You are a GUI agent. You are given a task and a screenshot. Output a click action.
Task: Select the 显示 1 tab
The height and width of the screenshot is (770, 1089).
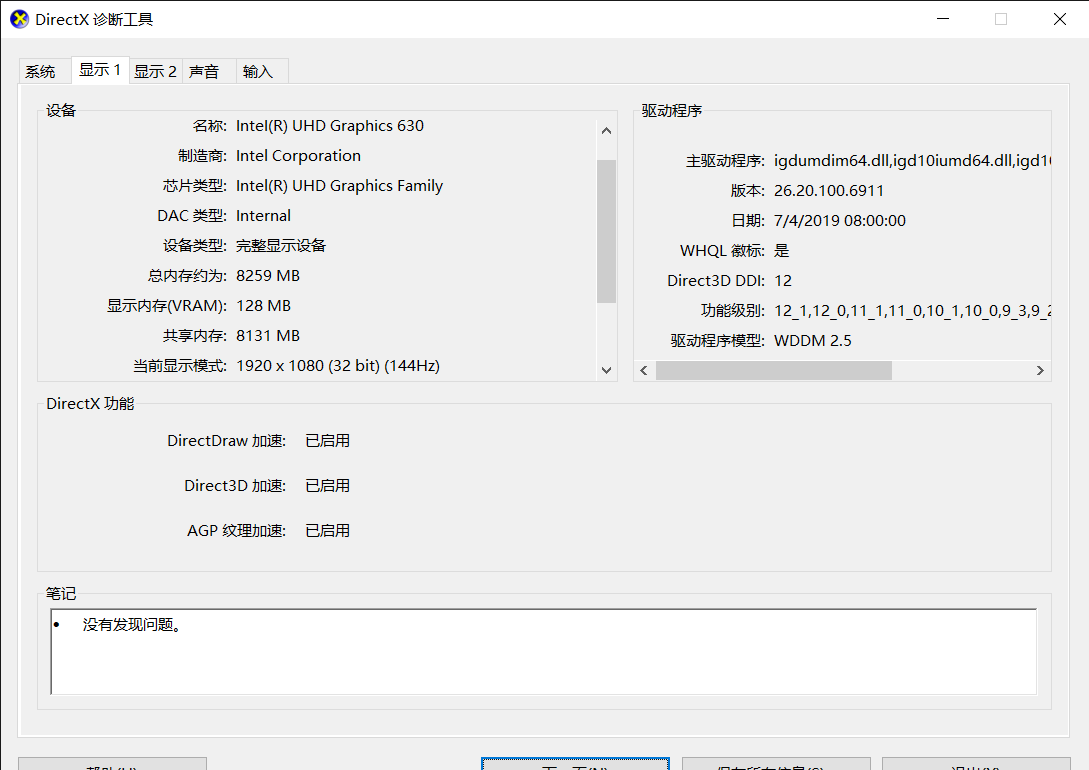coord(100,70)
